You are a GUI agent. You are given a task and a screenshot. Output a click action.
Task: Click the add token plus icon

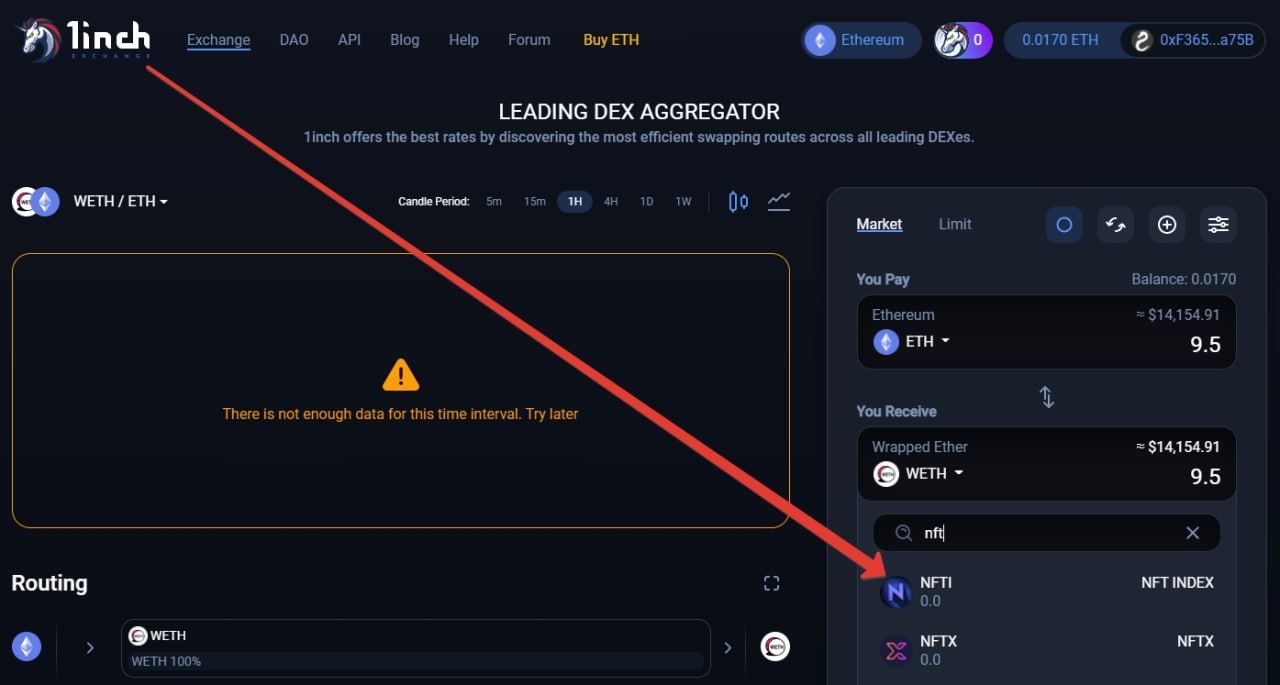[1166, 225]
